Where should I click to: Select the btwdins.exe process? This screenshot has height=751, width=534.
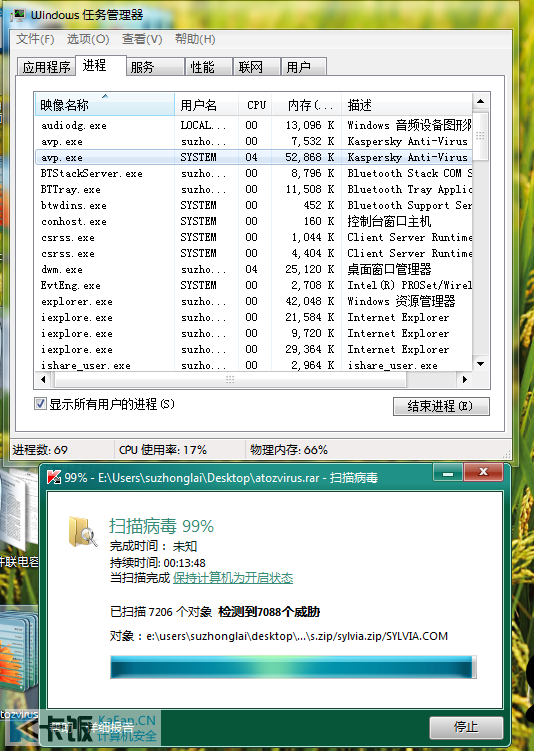pos(253,205)
